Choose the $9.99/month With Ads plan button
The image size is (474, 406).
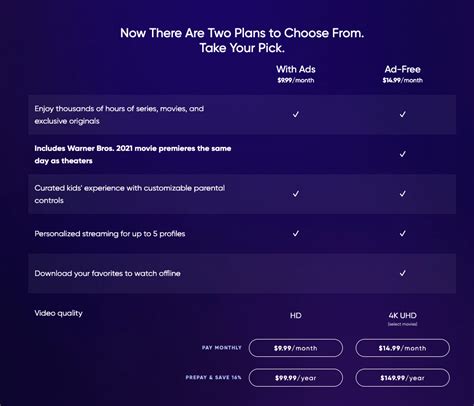[296, 348]
